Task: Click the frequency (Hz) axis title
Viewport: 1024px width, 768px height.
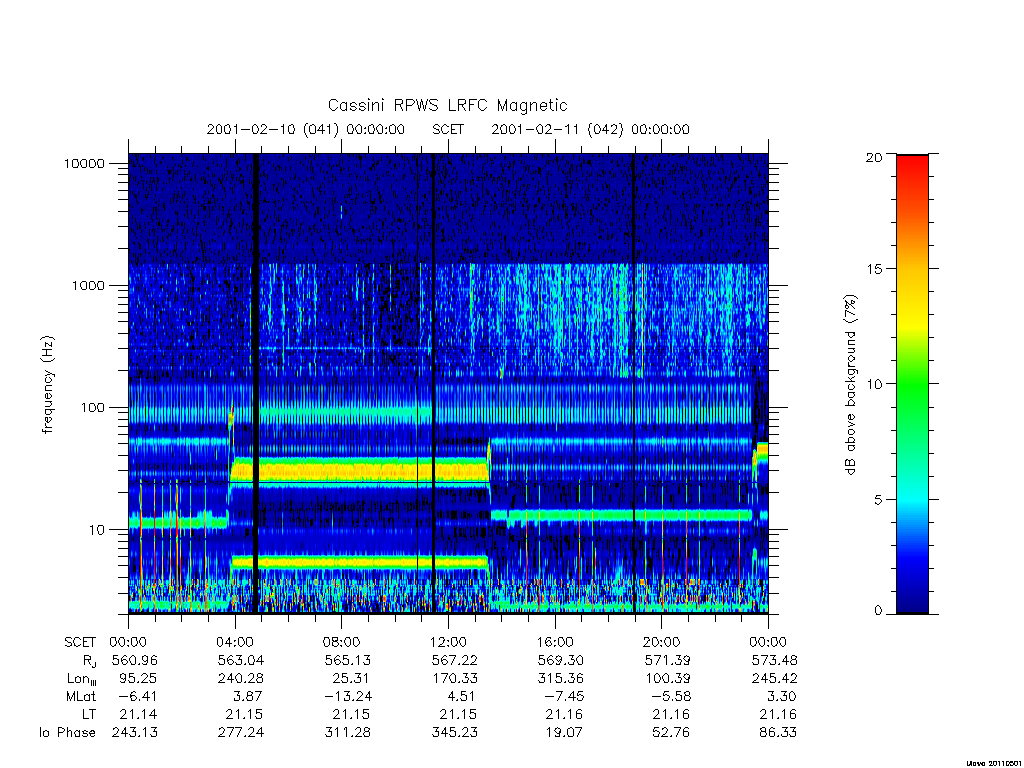Action: [x=48, y=385]
